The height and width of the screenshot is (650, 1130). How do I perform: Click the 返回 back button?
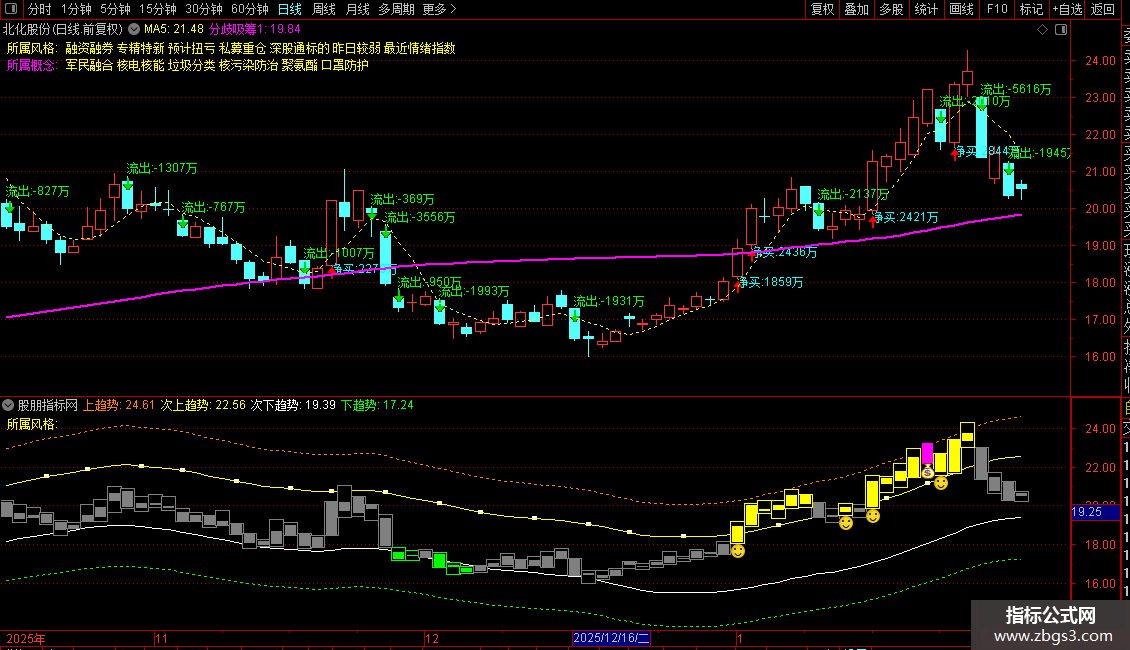(x=1103, y=9)
